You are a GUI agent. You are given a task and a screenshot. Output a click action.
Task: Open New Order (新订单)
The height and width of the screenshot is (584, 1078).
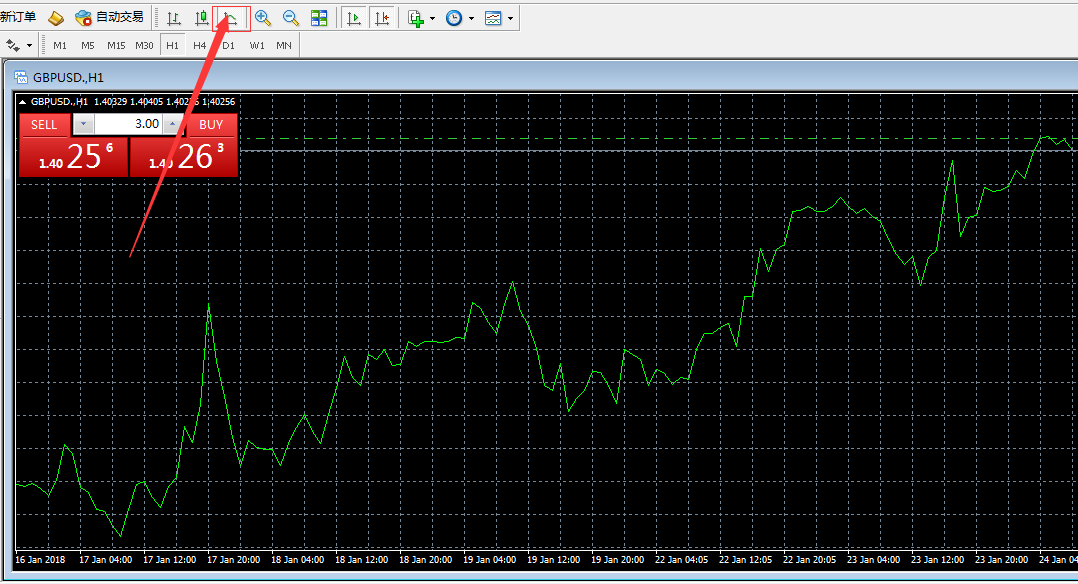pyautogui.click(x=18, y=17)
